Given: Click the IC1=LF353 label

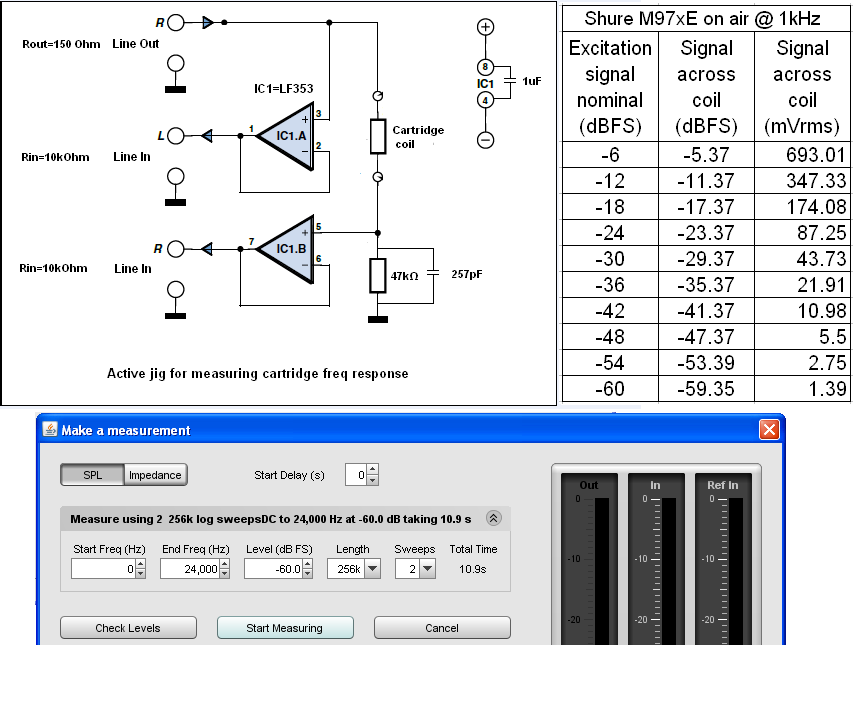Looking at the screenshot, I should [284, 88].
